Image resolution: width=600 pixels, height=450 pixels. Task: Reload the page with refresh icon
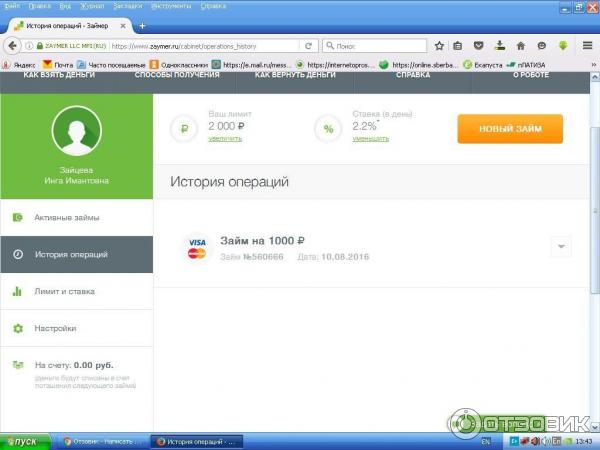pos(308,45)
